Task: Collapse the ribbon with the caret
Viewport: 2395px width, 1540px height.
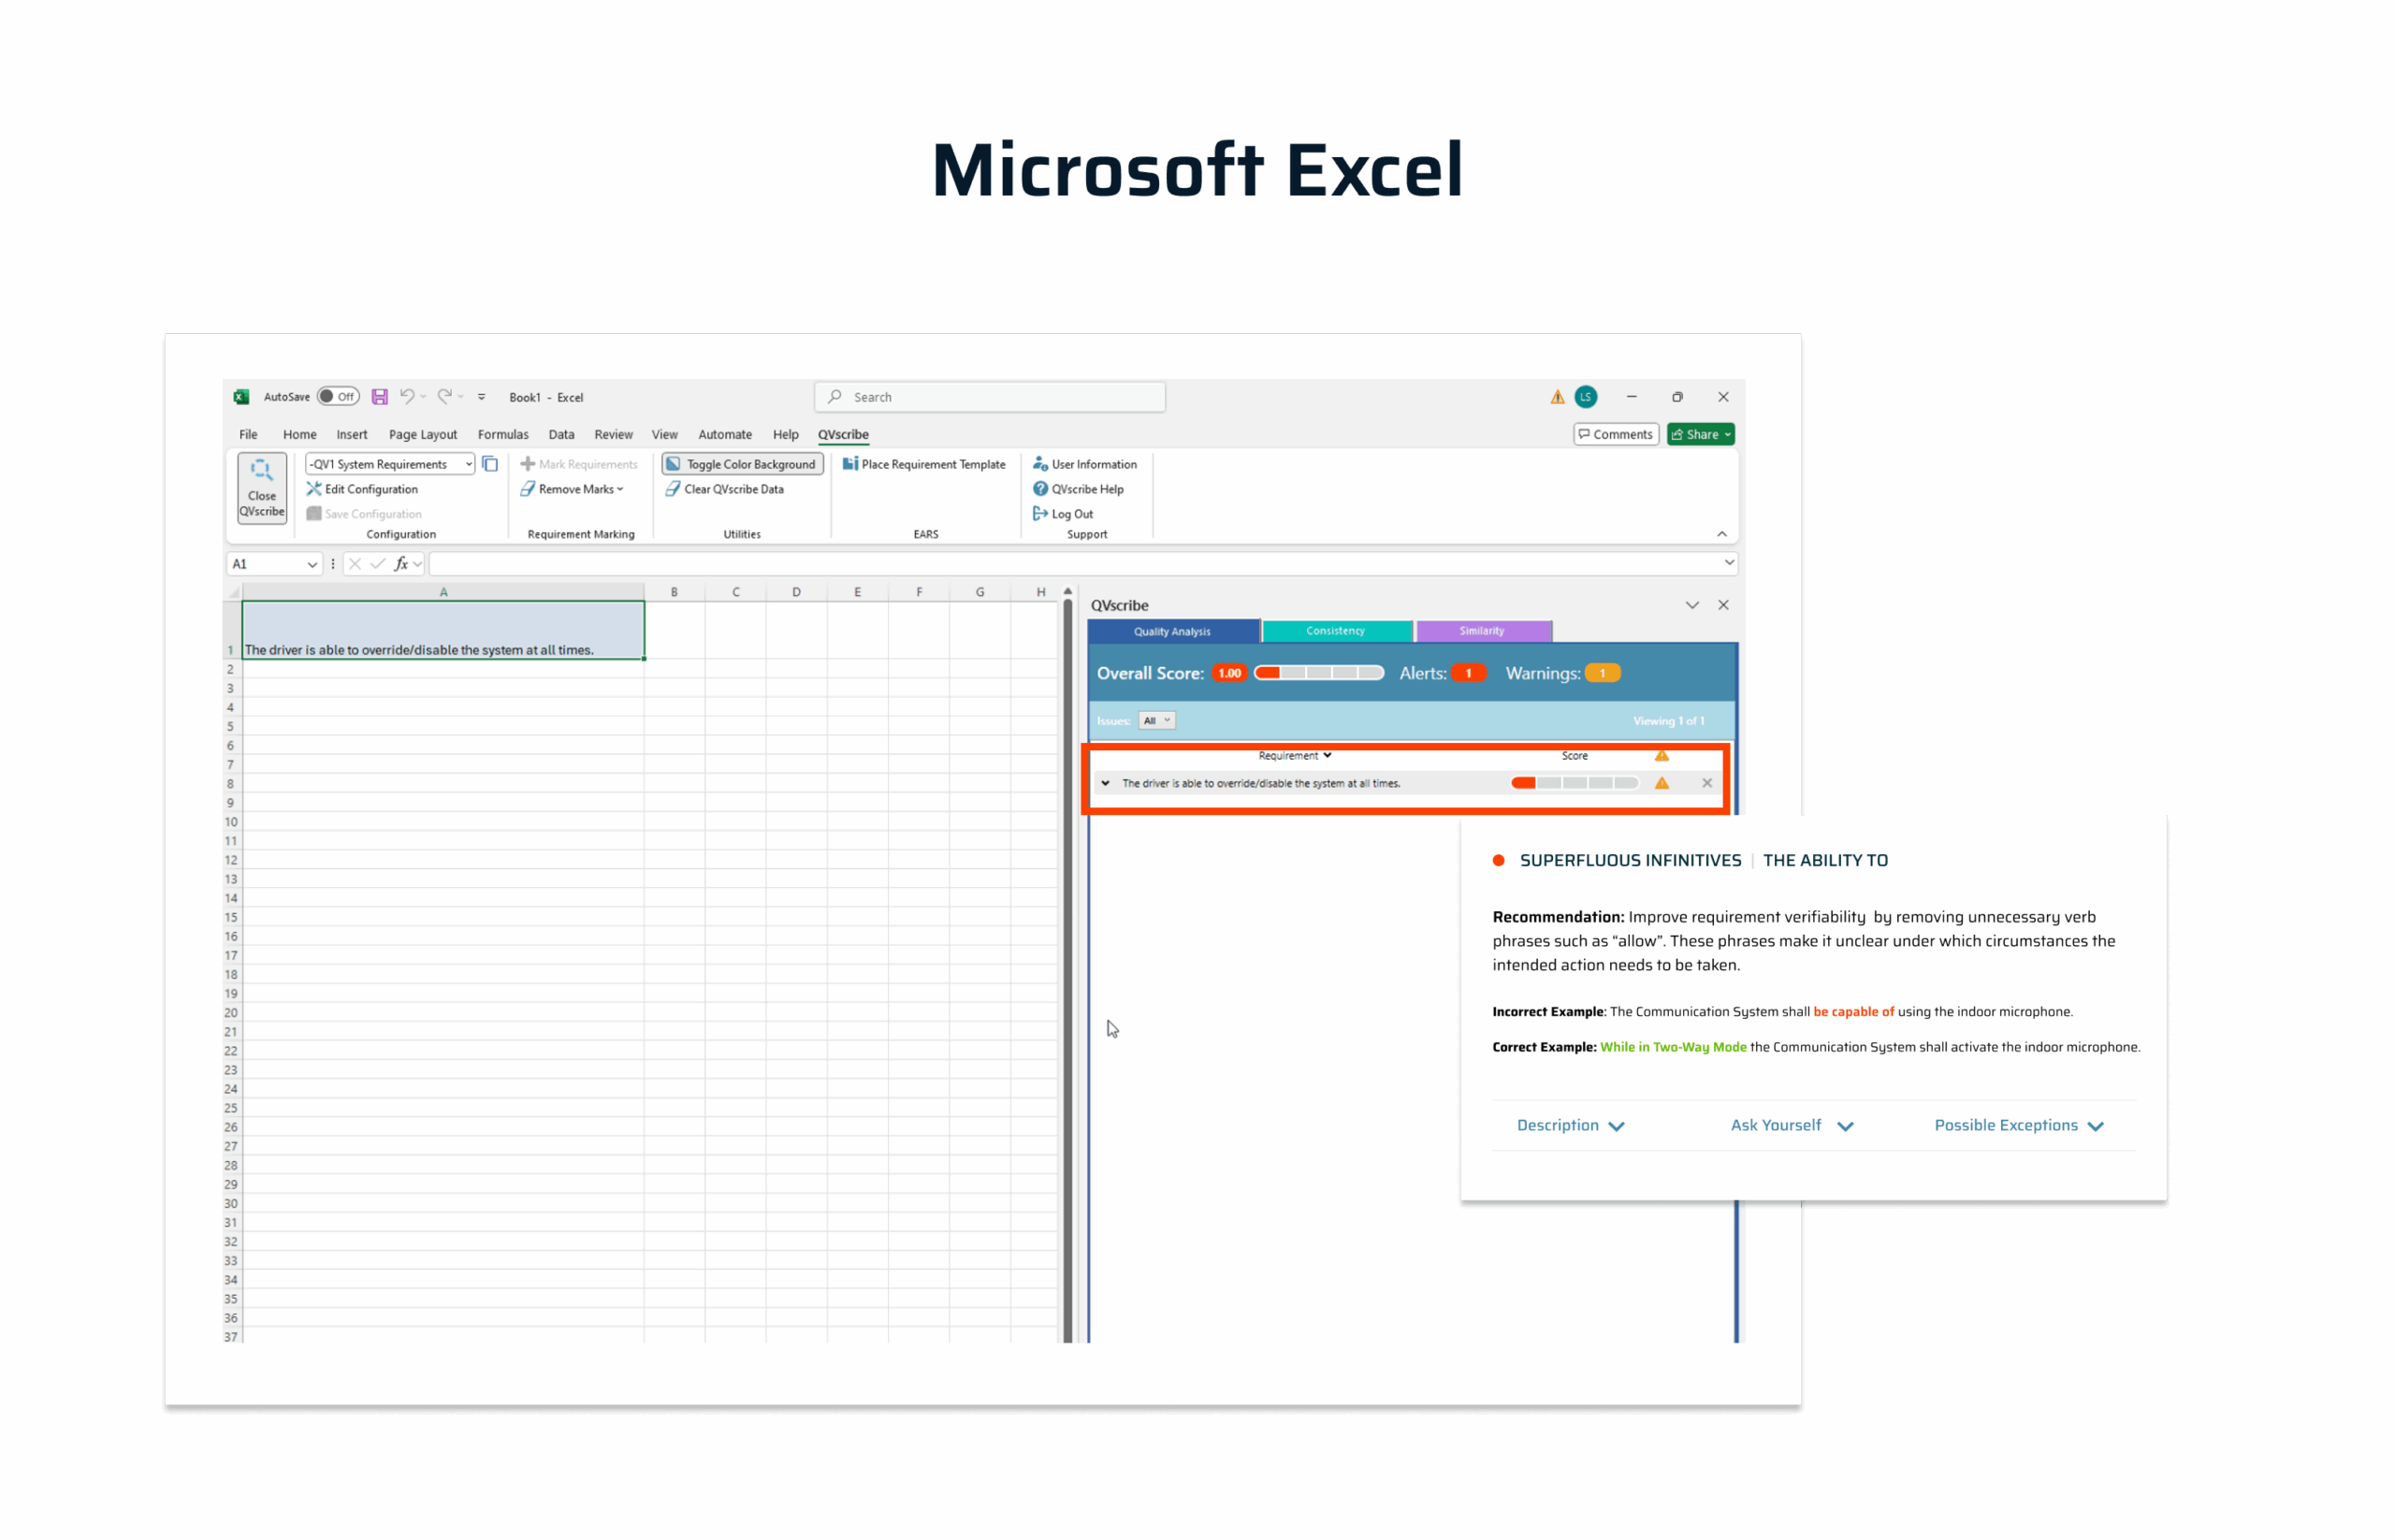Action: pos(1722,534)
